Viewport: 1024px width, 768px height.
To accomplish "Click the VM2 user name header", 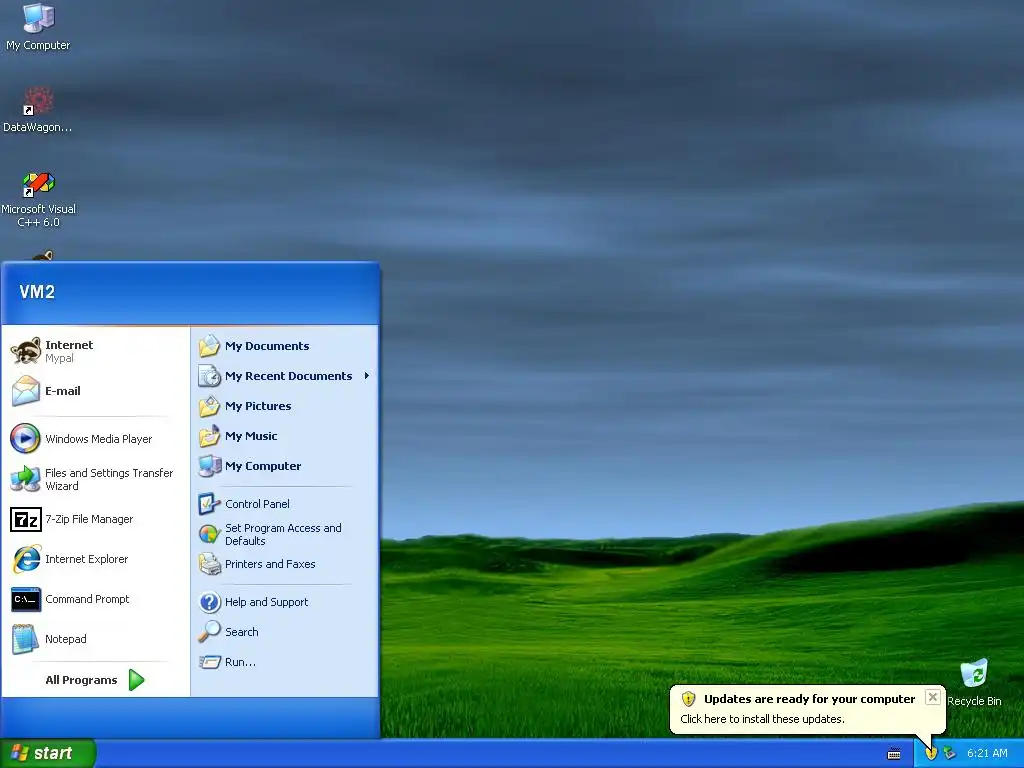I will (x=37, y=292).
